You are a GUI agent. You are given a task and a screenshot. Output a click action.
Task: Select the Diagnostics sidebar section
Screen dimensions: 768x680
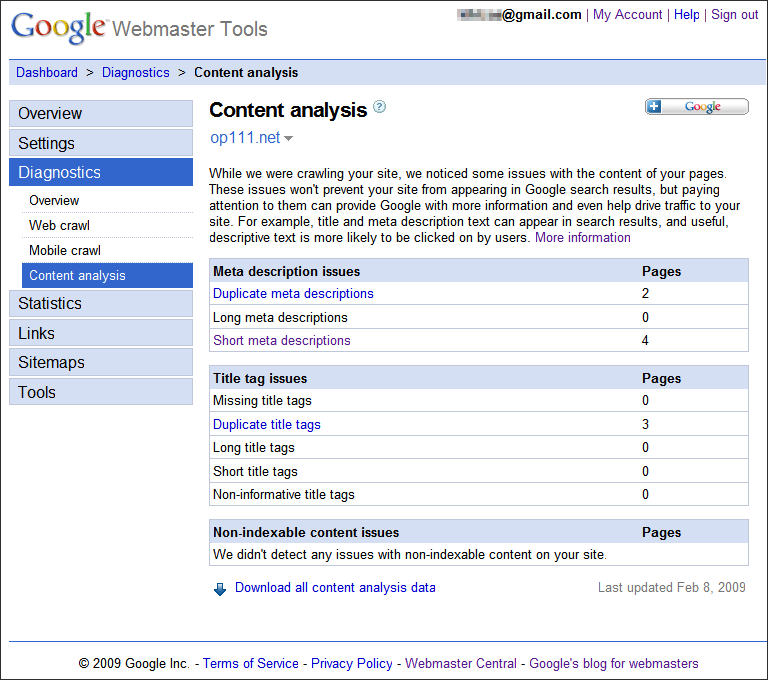coord(101,172)
